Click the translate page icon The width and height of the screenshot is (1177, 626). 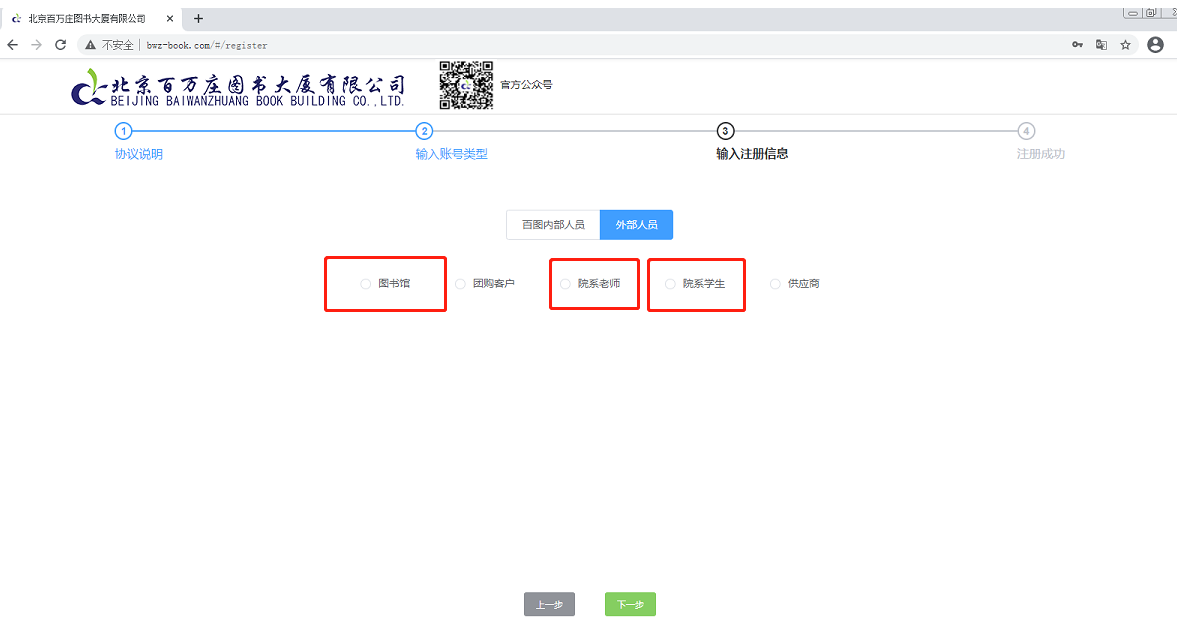pyautogui.click(x=1101, y=45)
